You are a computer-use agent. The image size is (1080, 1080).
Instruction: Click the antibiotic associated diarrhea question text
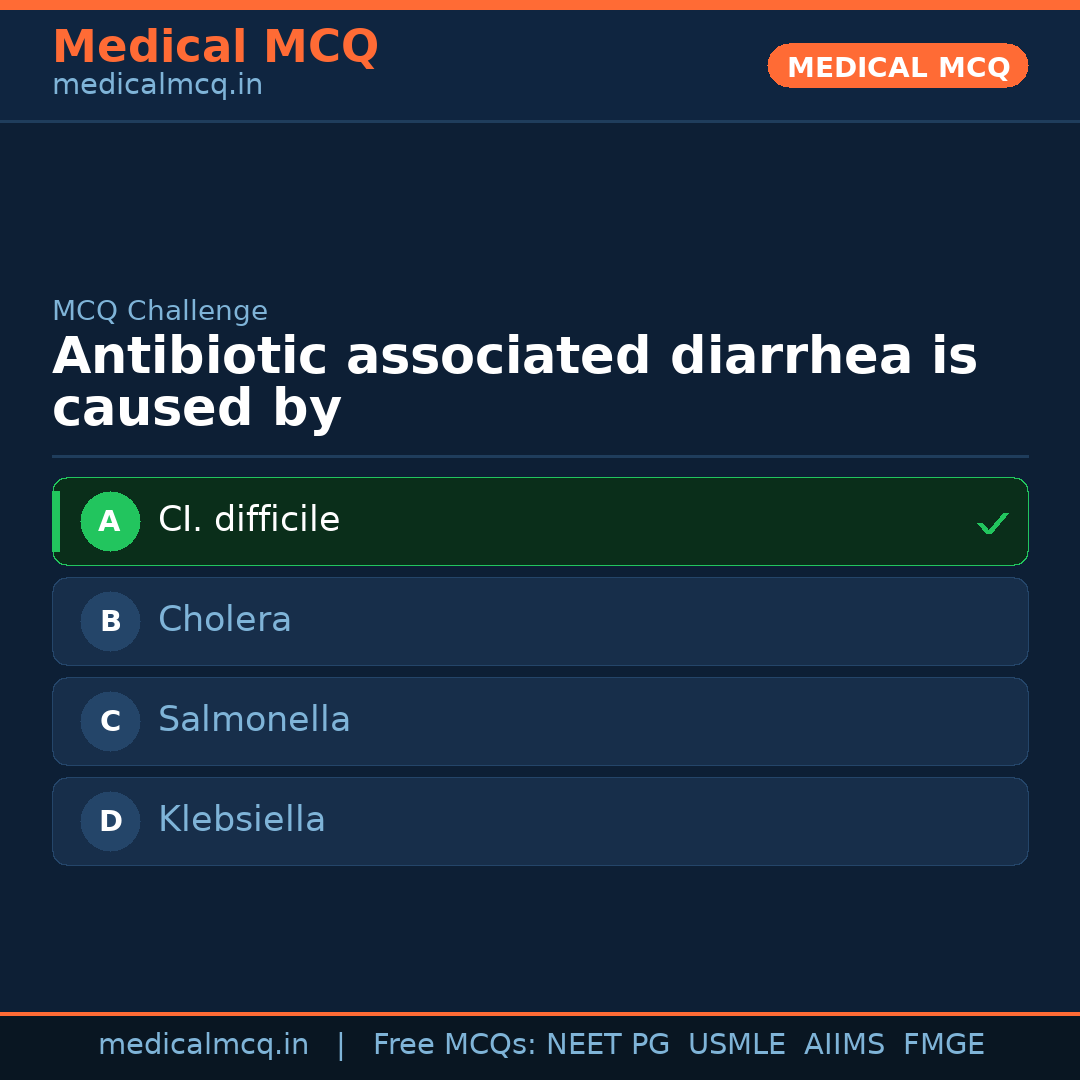pos(514,383)
